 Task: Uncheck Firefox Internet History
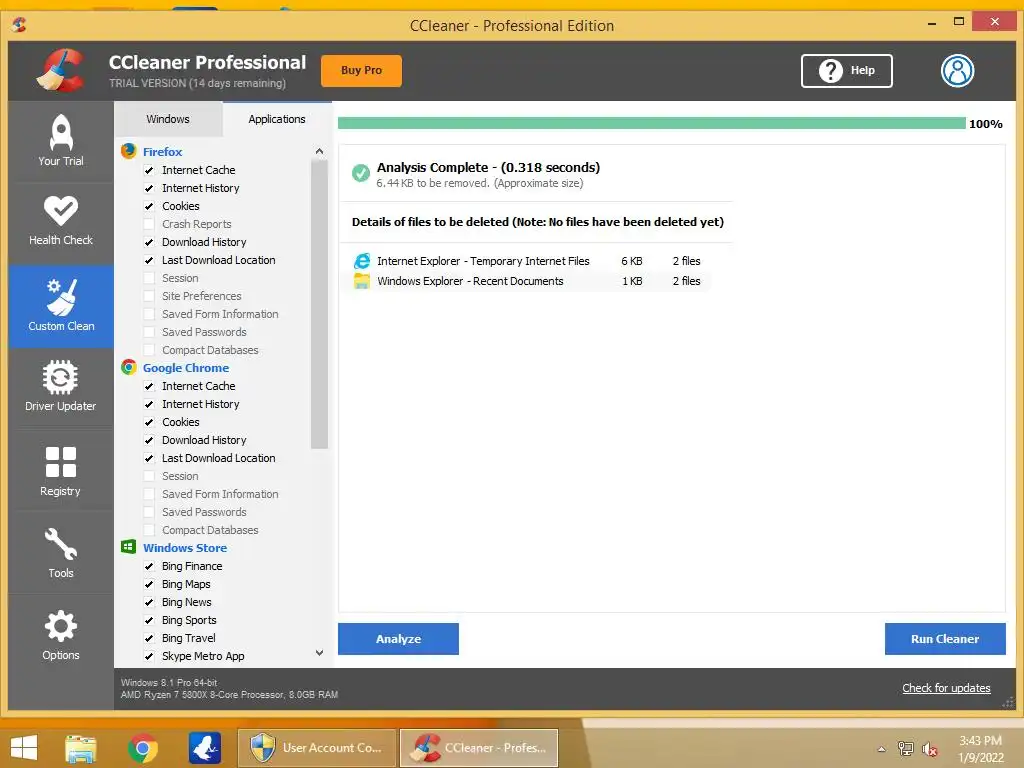(x=149, y=188)
